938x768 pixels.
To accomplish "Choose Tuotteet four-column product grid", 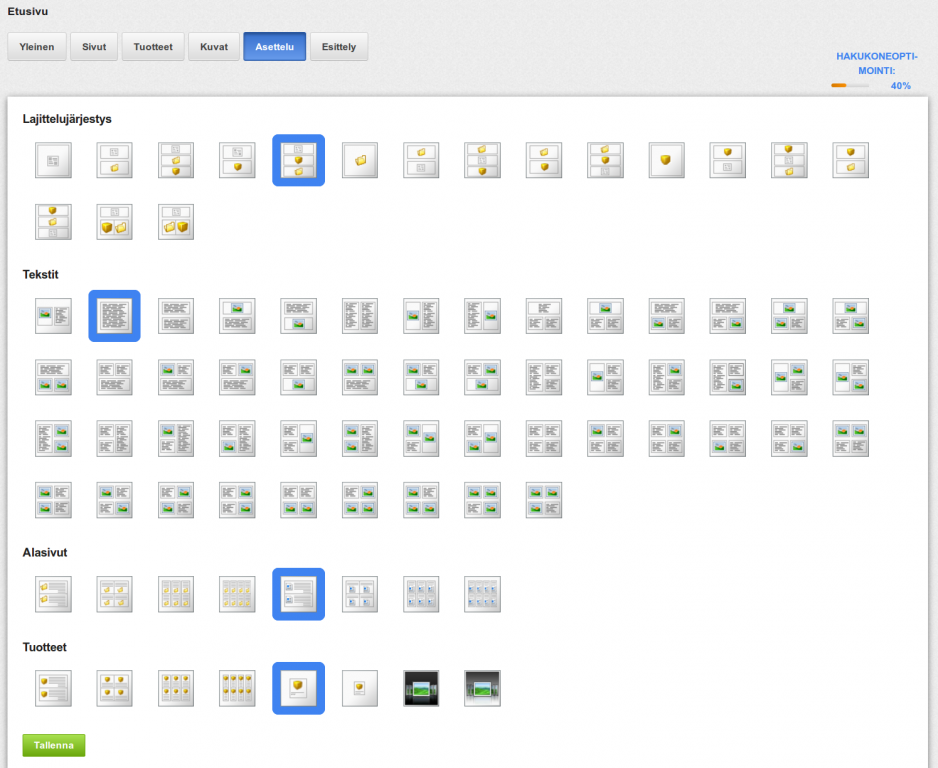I will pyautogui.click(x=237, y=688).
